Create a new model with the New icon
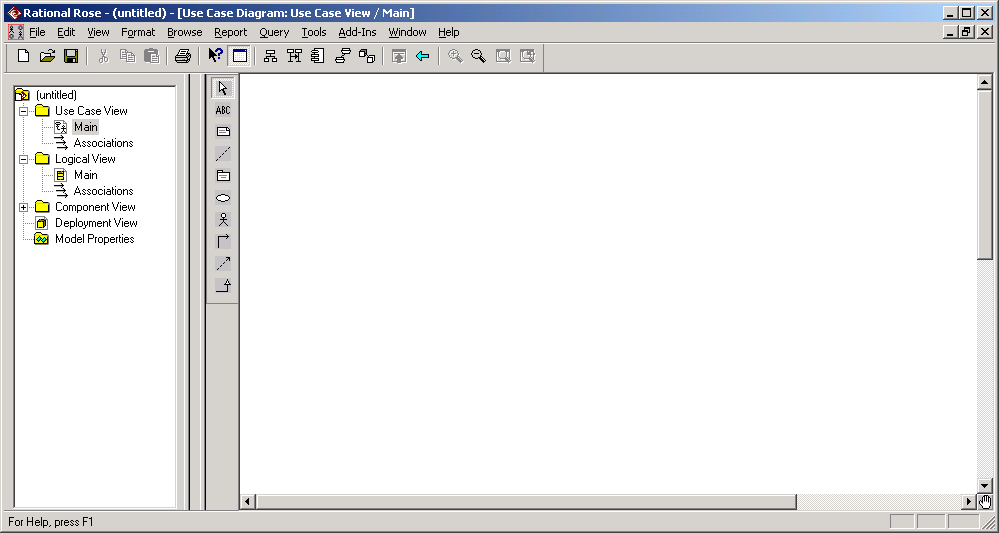Image resolution: width=999 pixels, height=533 pixels. [24, 56]
